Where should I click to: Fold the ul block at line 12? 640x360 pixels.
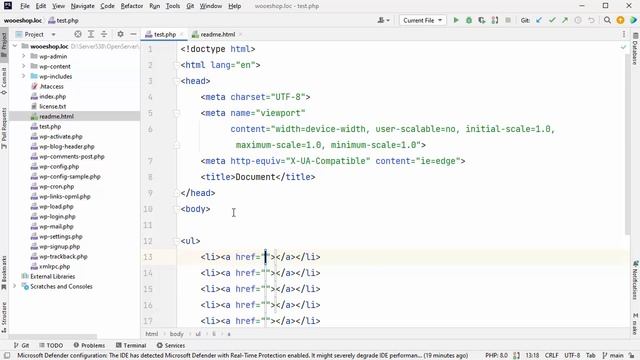[x=177, y=241]
